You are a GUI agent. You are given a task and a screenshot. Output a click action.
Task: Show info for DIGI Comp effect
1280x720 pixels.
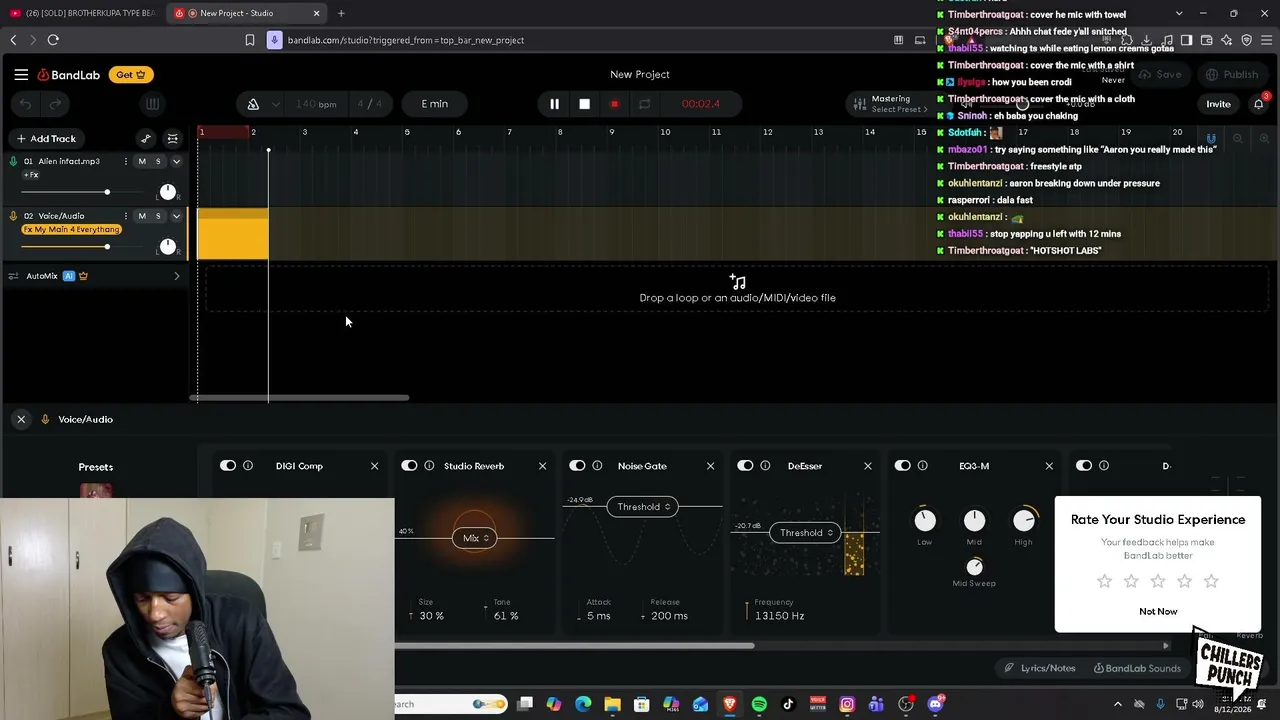pyautogui.click(x=248, y=466)
